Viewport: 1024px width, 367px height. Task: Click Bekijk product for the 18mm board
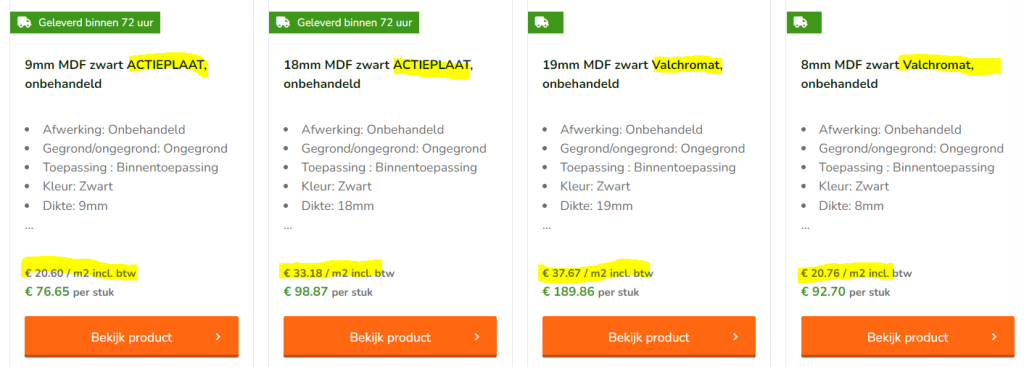(x=390, y=337)
